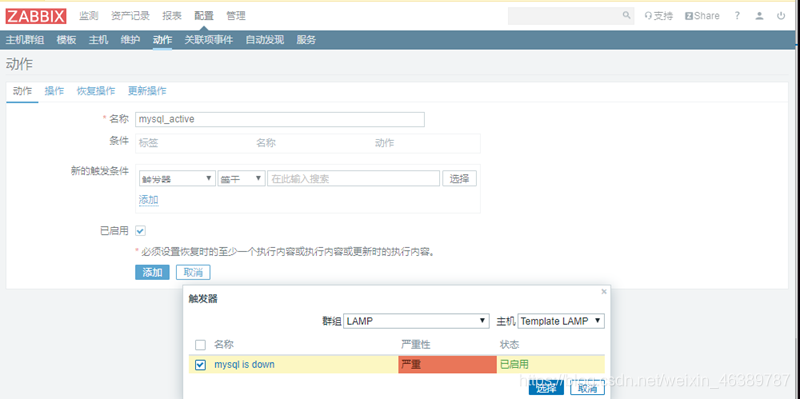Viewport: 800px width, 399px height.
Task: Go to 服务 submenu
Action: click(x=306, y=40)
